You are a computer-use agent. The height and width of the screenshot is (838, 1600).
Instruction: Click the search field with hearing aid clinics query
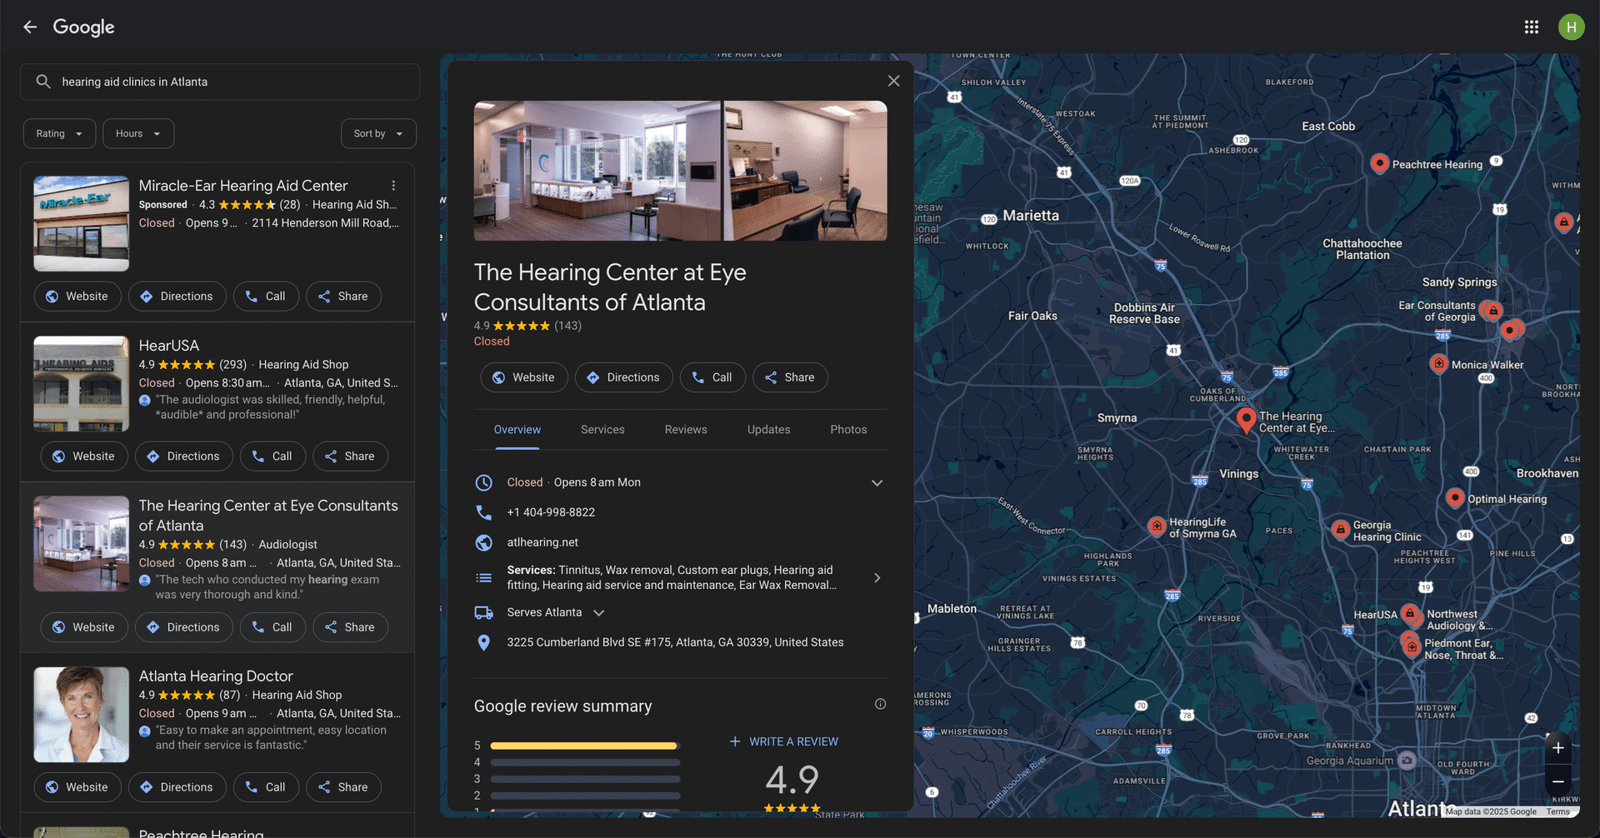pos(220,82)
